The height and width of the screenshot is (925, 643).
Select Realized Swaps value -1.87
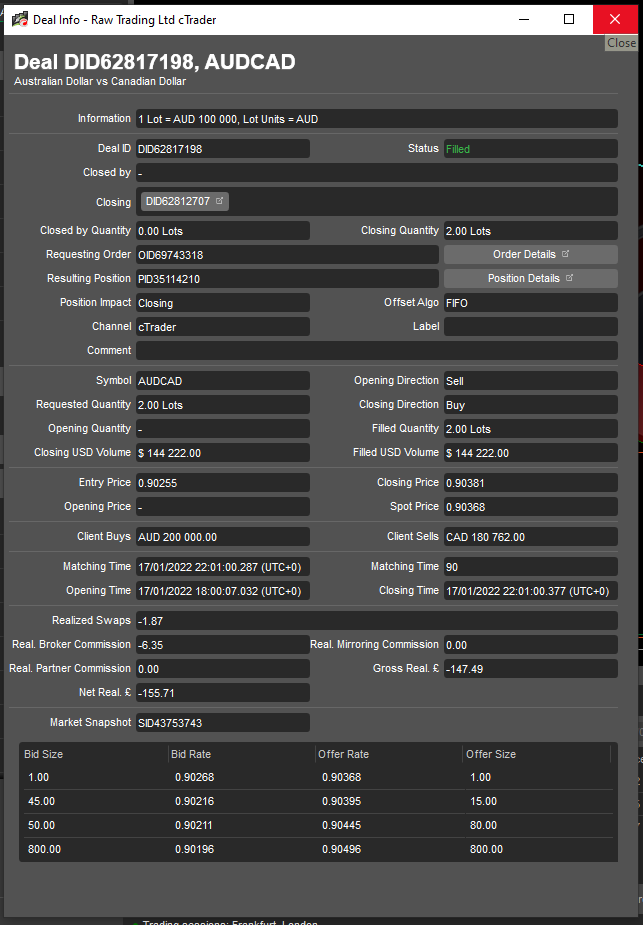[377, 621]
